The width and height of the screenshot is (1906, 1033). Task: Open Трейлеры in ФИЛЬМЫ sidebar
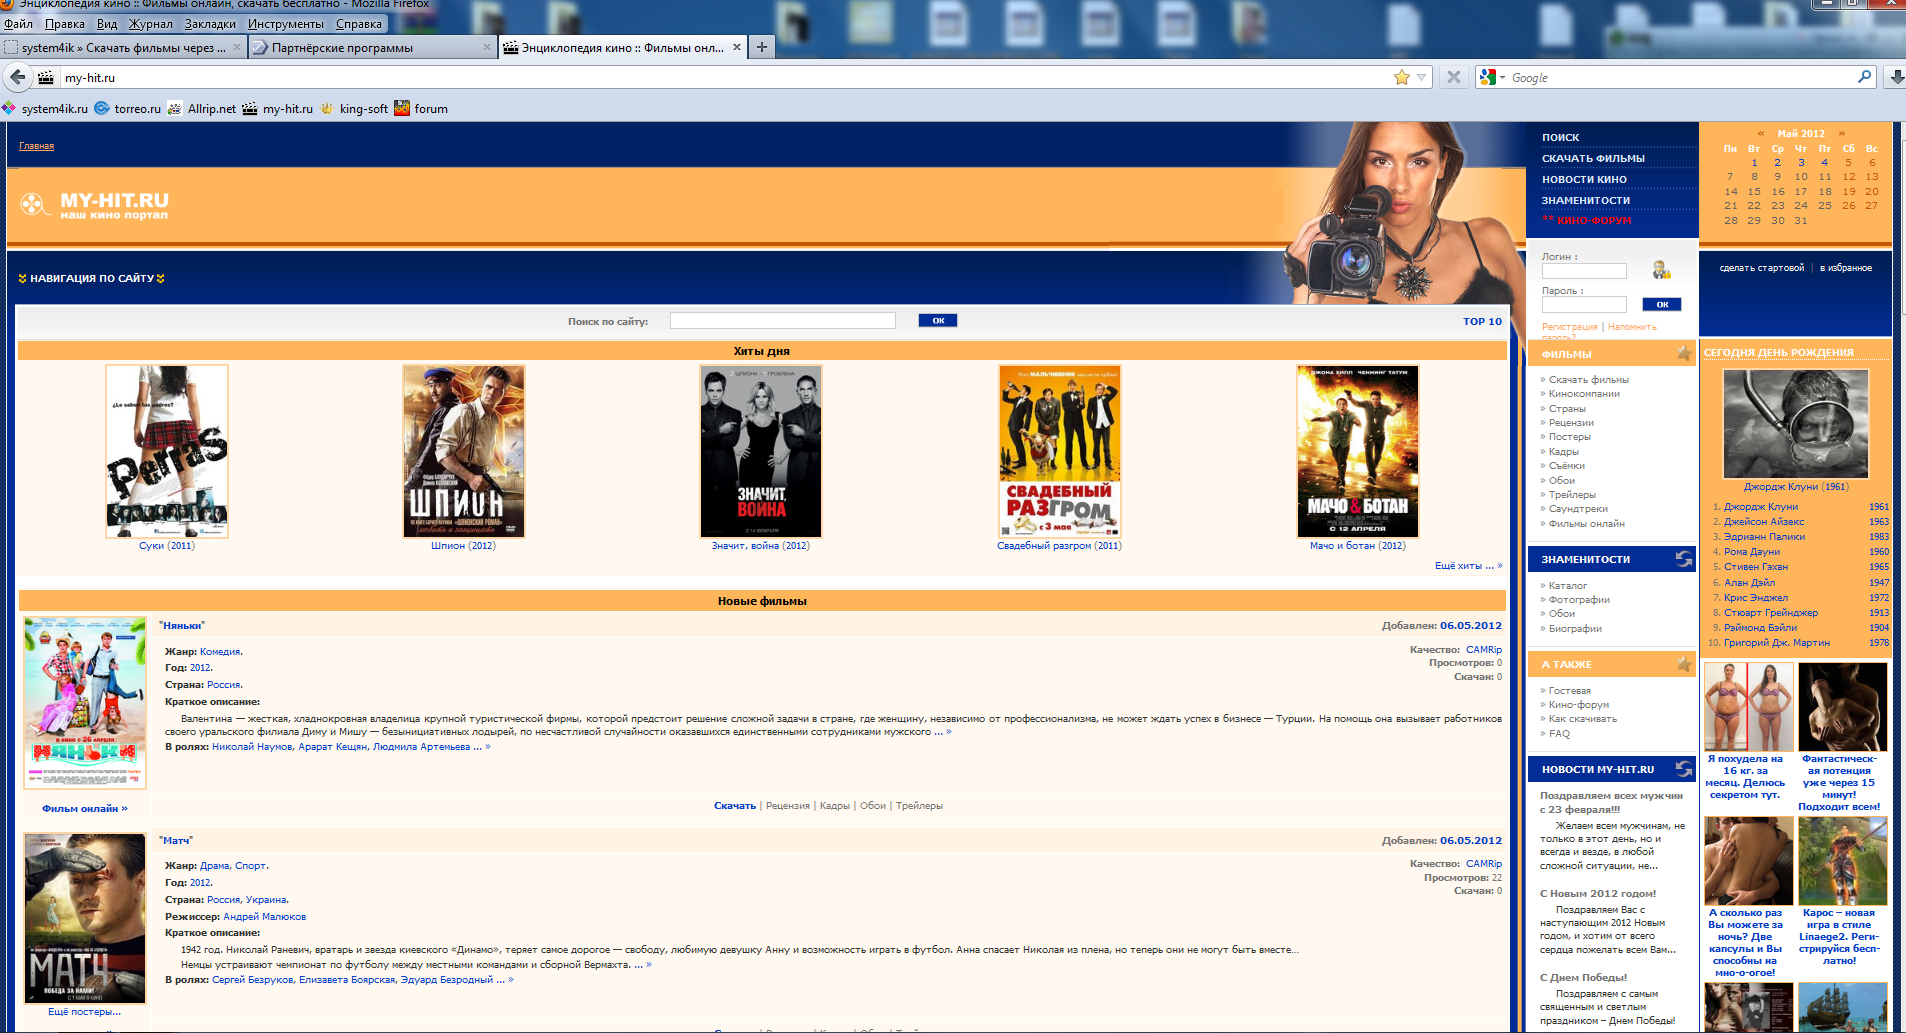pyautogui.click(x=1572, y=495)
